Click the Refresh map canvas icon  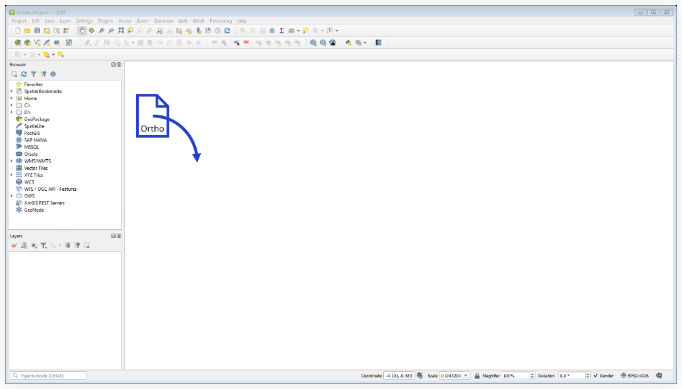tap(227, 30)
